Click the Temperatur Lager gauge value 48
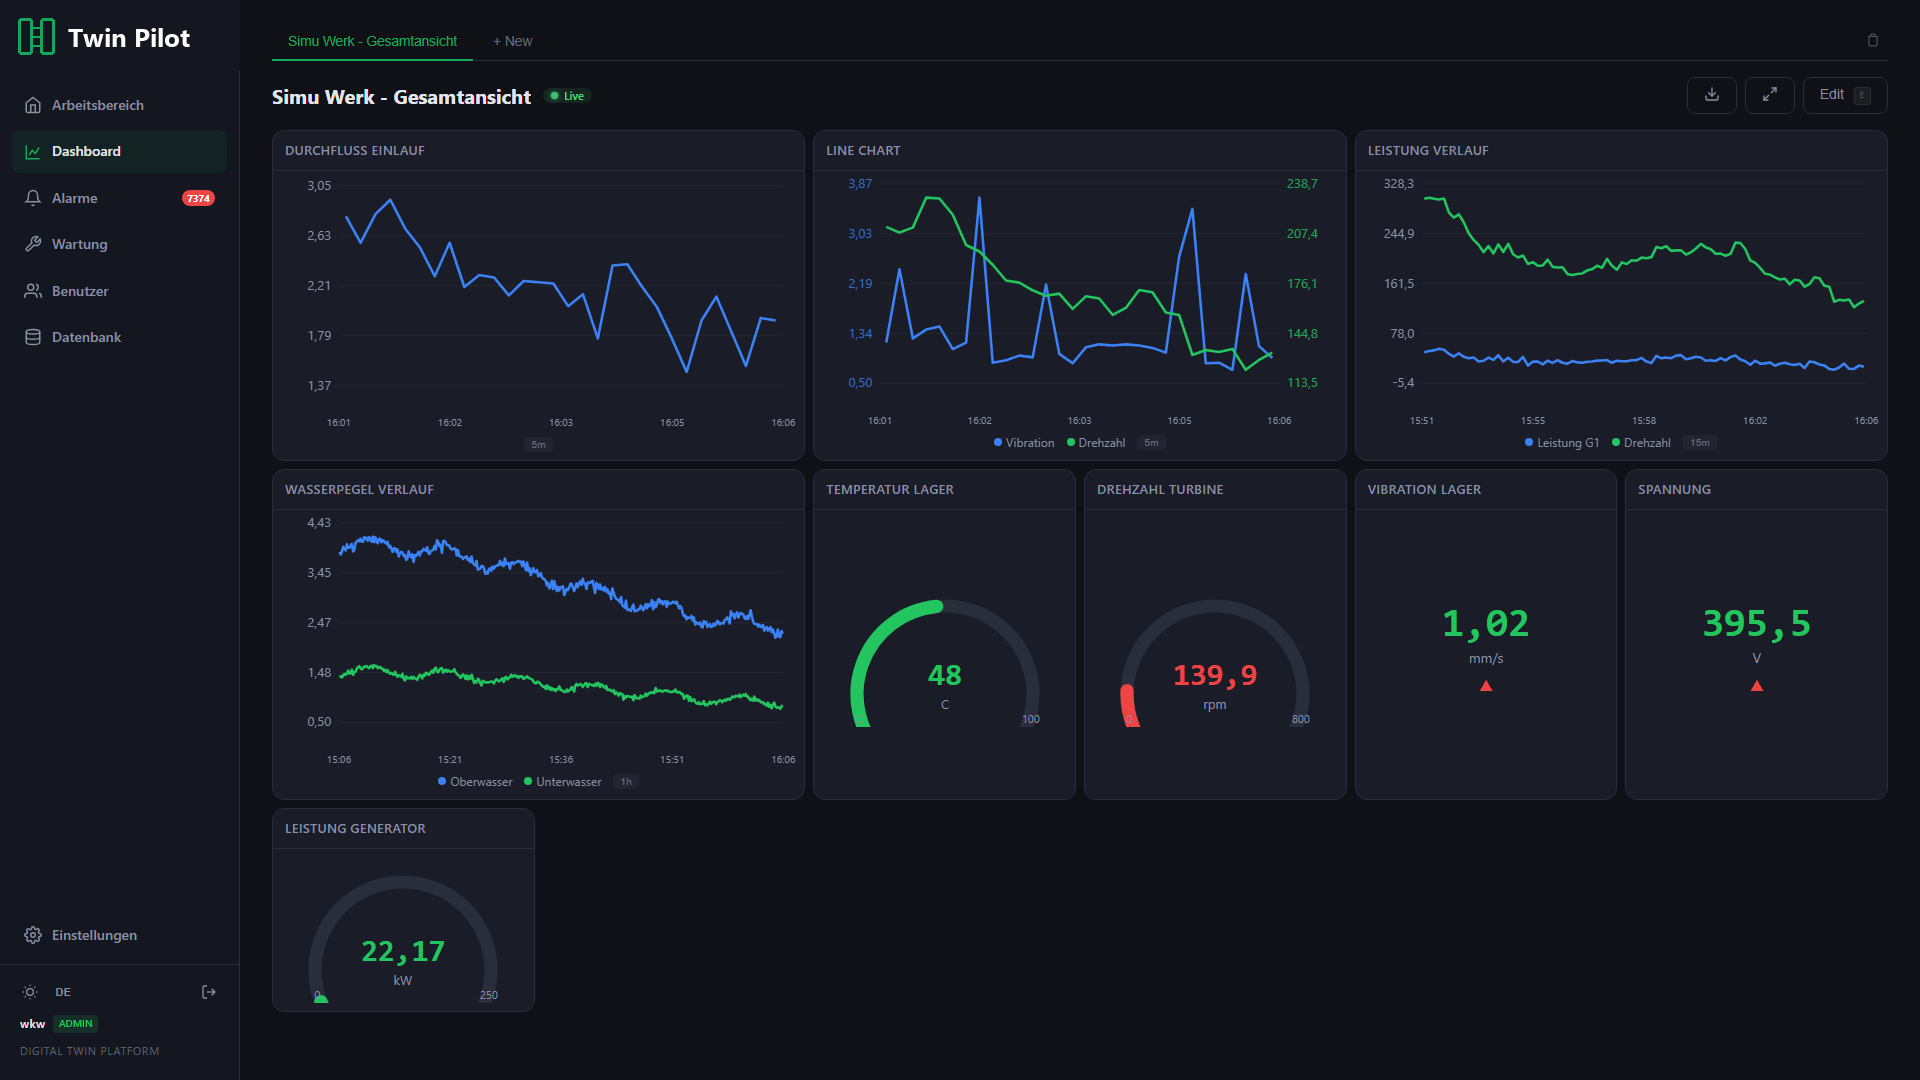1920x1080 pixels. [x=944, y=676]
